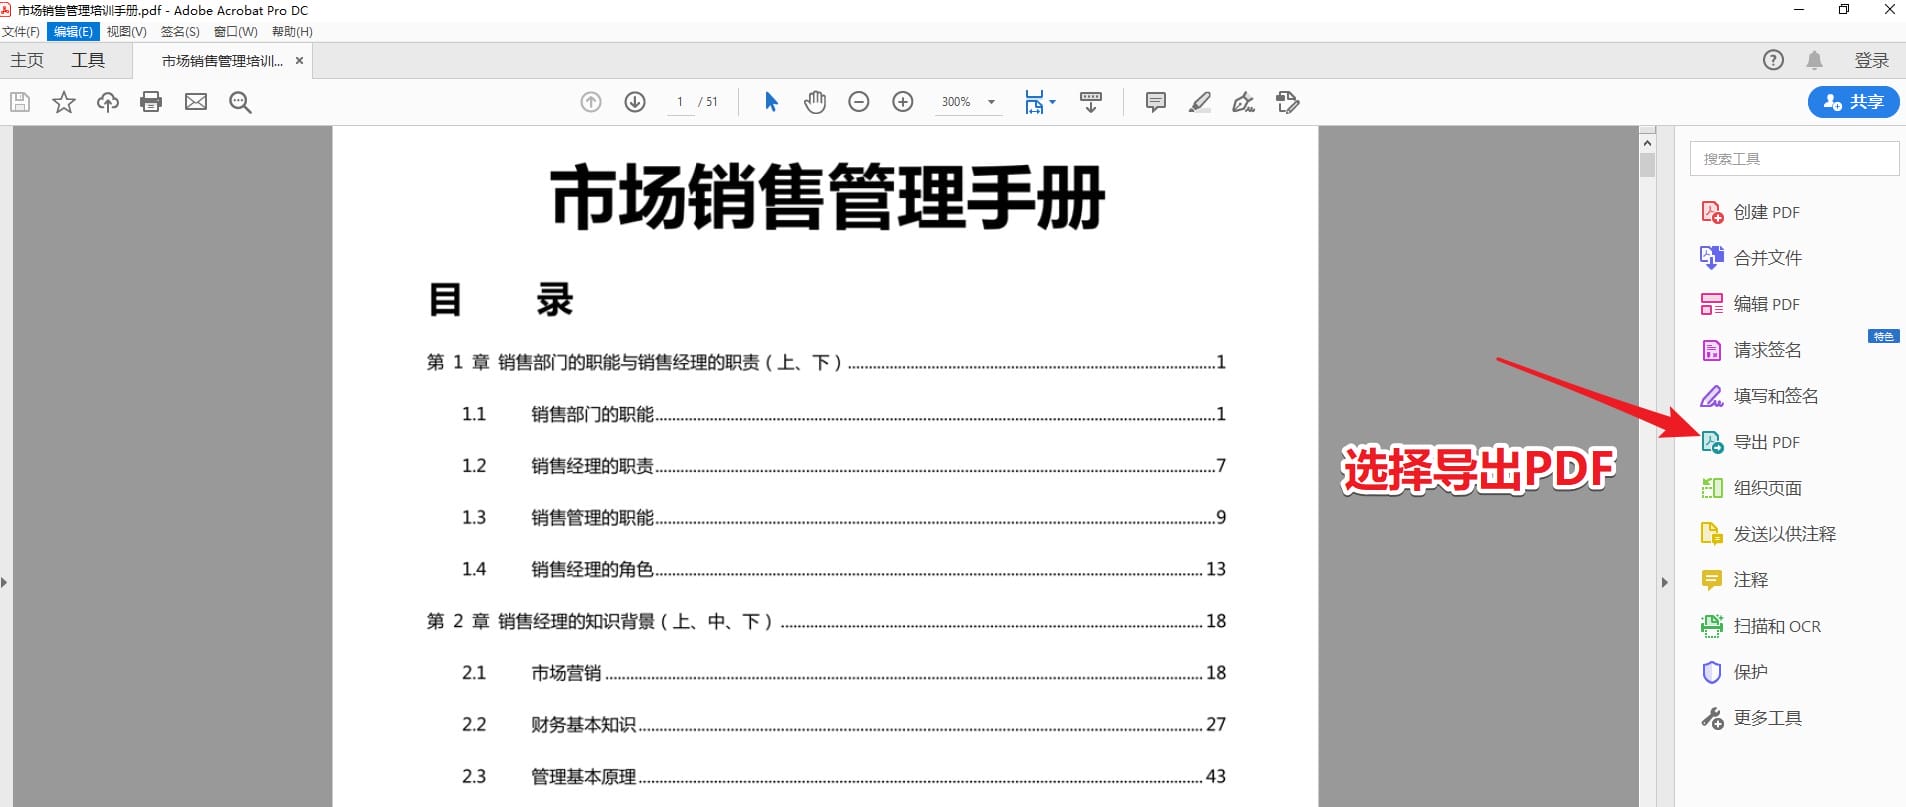Select the highlight text pen icon
The image size is (1906, 807).
coord(1199,102)
